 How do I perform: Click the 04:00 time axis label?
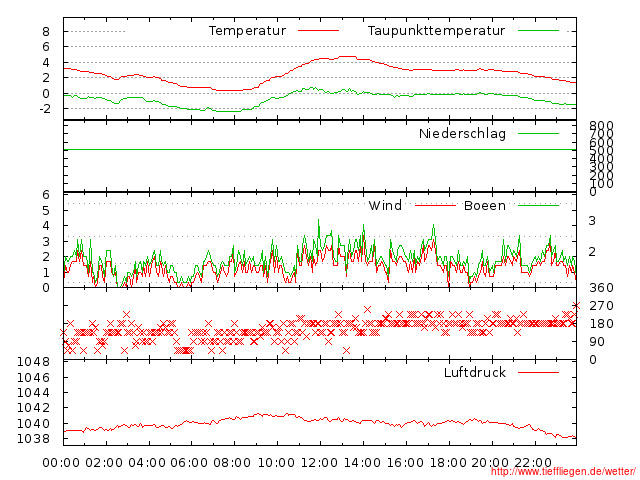click(147, 463)
